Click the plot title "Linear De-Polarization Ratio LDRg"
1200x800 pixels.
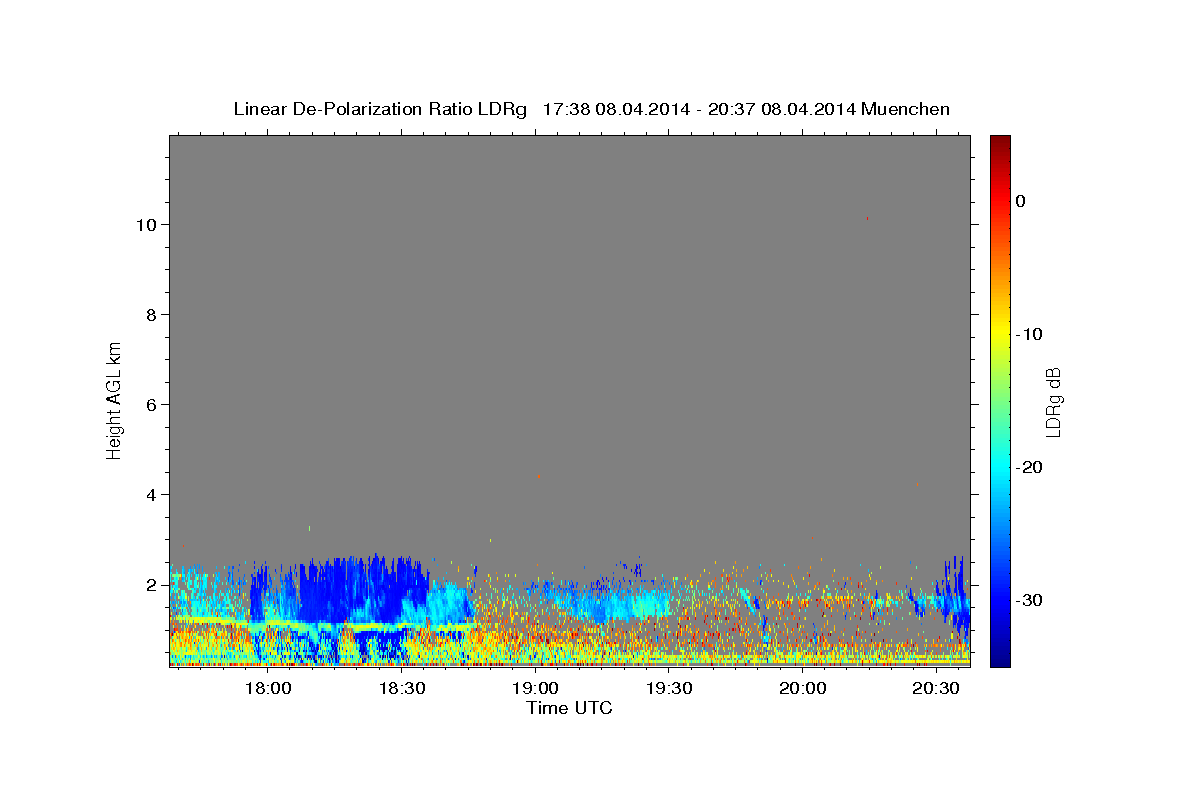(x=380, y=109)
